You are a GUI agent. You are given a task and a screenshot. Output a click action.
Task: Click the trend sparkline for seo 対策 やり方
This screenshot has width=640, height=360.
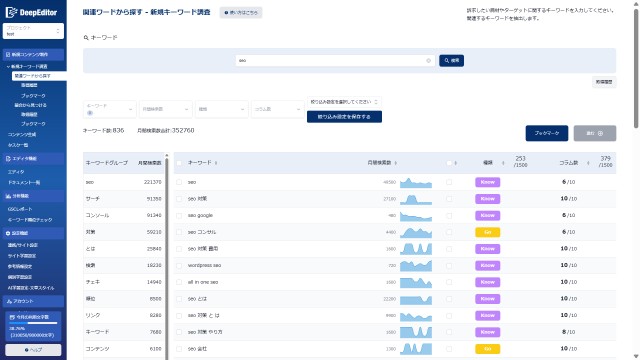click(416, 332)
